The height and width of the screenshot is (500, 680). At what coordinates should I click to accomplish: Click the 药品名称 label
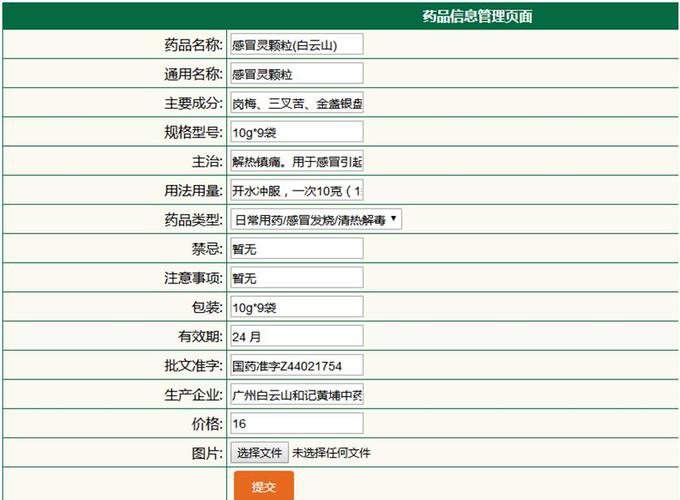[x=193, y=45]
